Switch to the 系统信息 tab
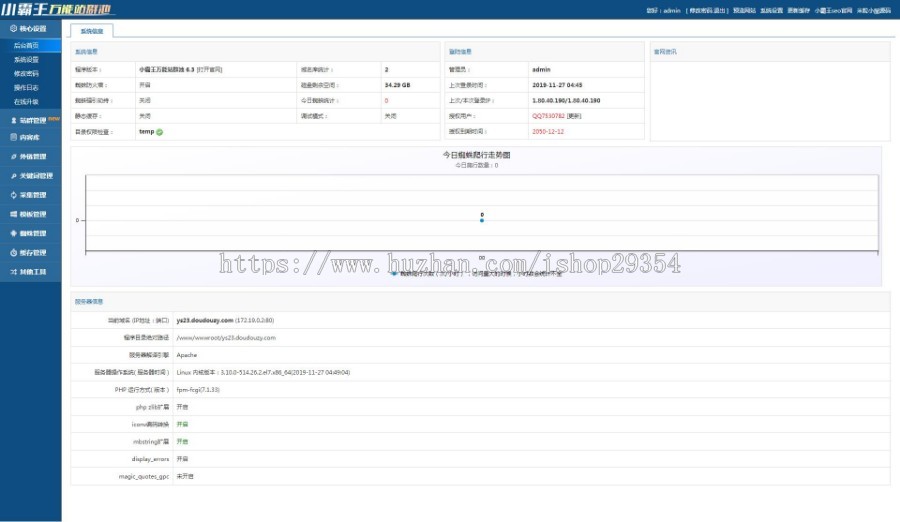Screen dimensions: 900x522 click(x=91, y=32)
